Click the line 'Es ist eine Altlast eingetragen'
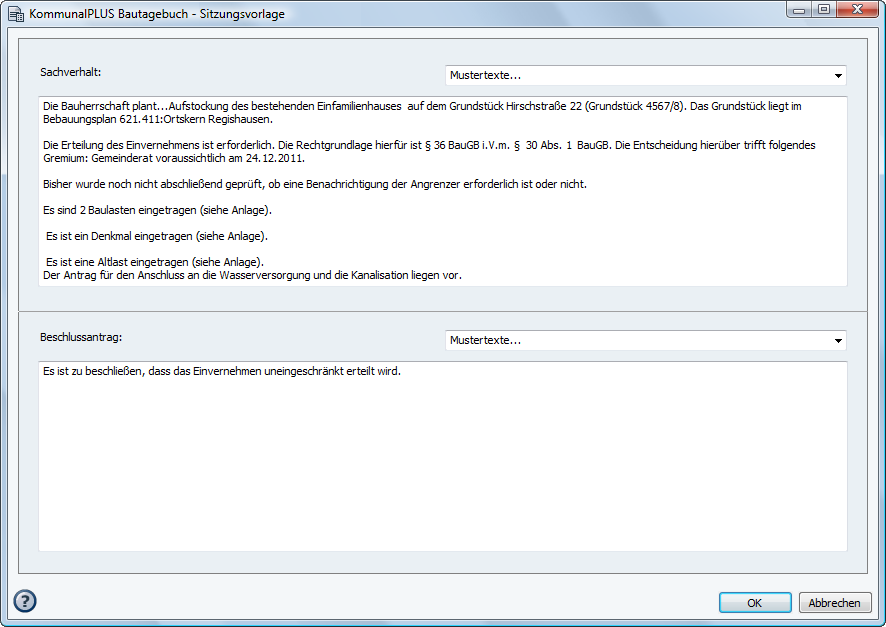This screenshot has width=886, height=627. (x=154, y=262)
